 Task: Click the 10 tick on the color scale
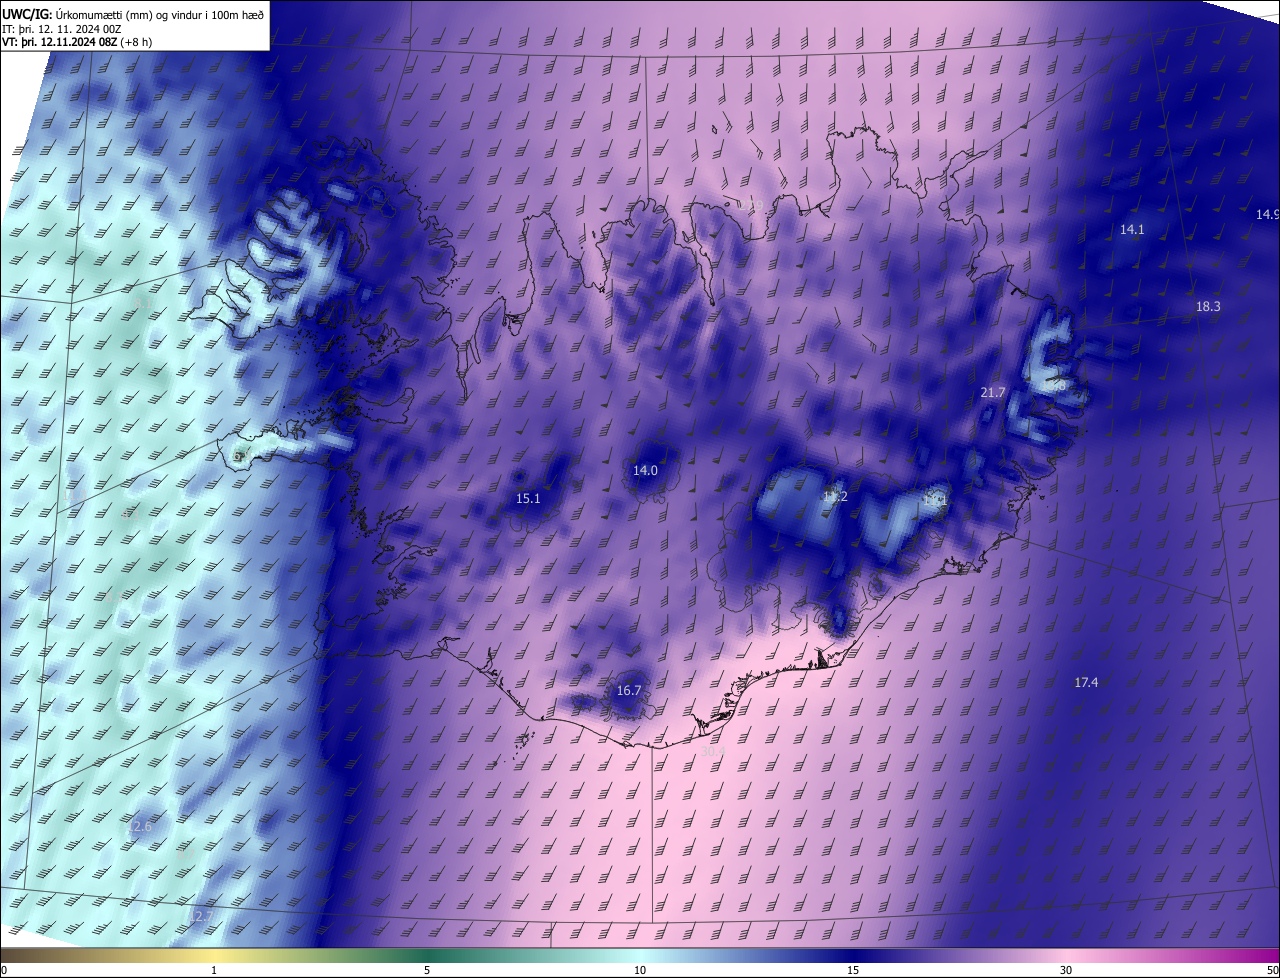pyautogui.click(x=640, y=970)
